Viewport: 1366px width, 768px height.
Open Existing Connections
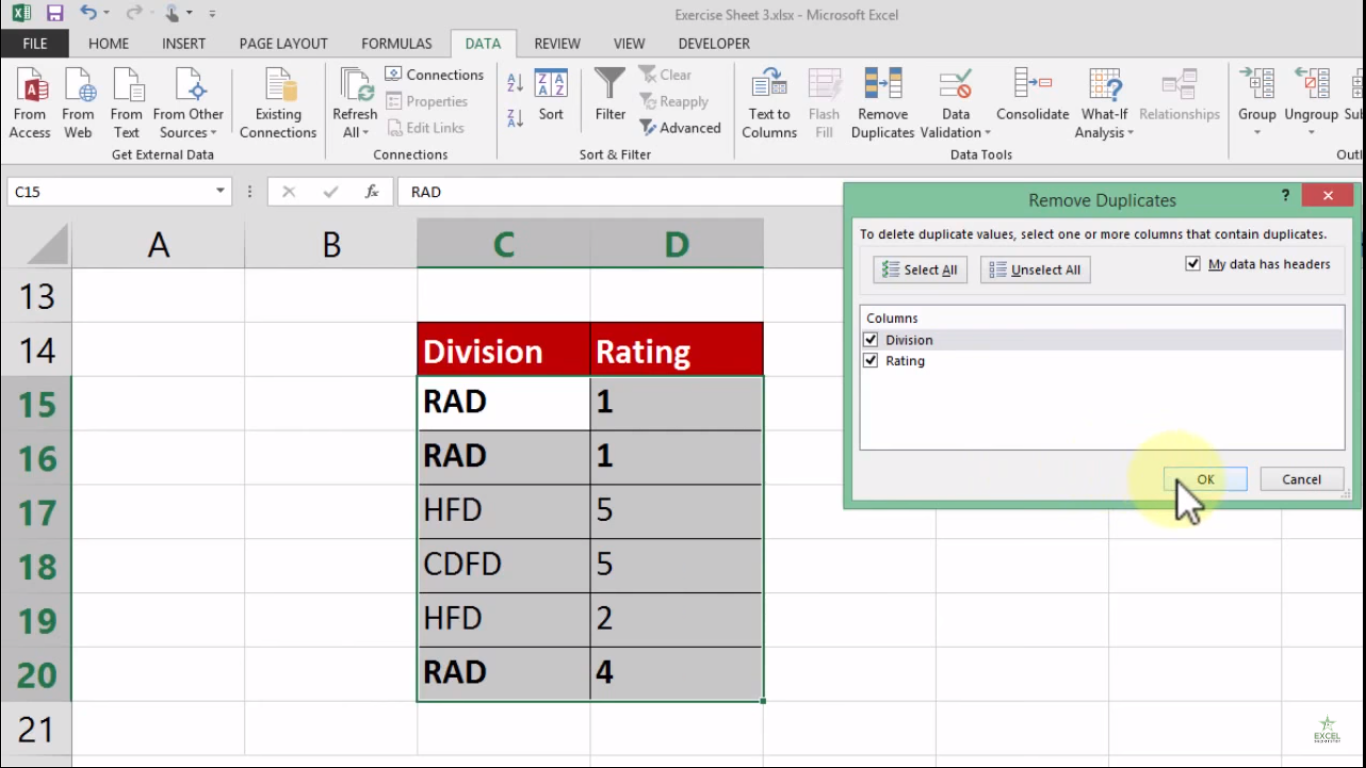278,104
